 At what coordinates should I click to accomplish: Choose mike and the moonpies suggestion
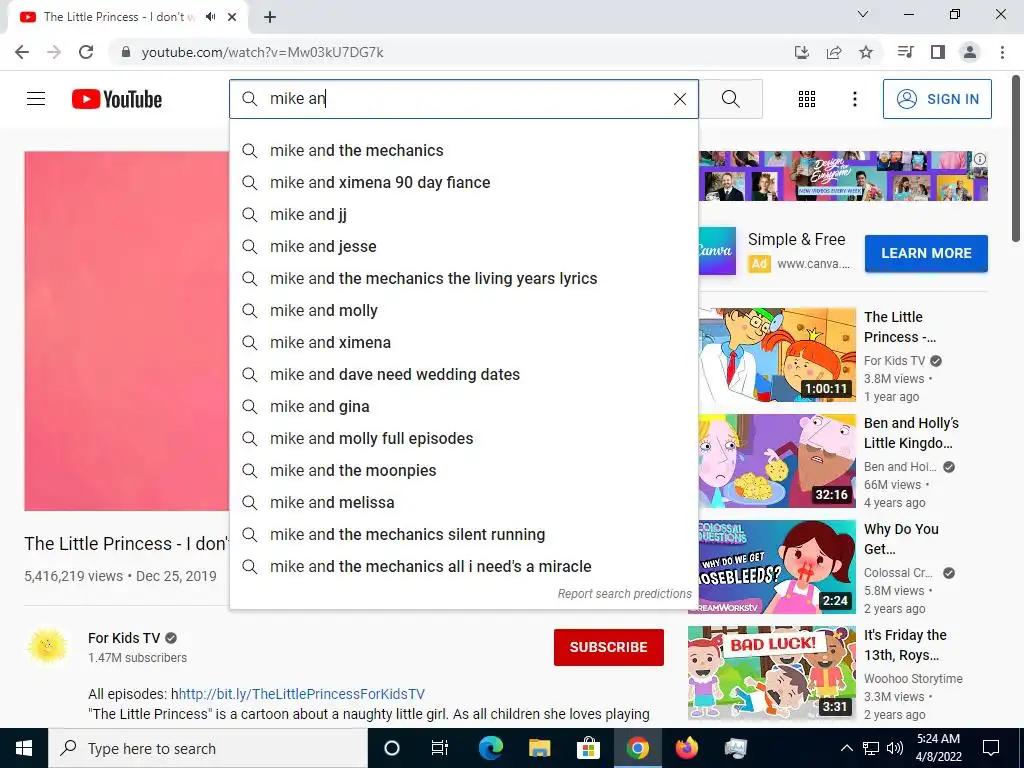464,470
